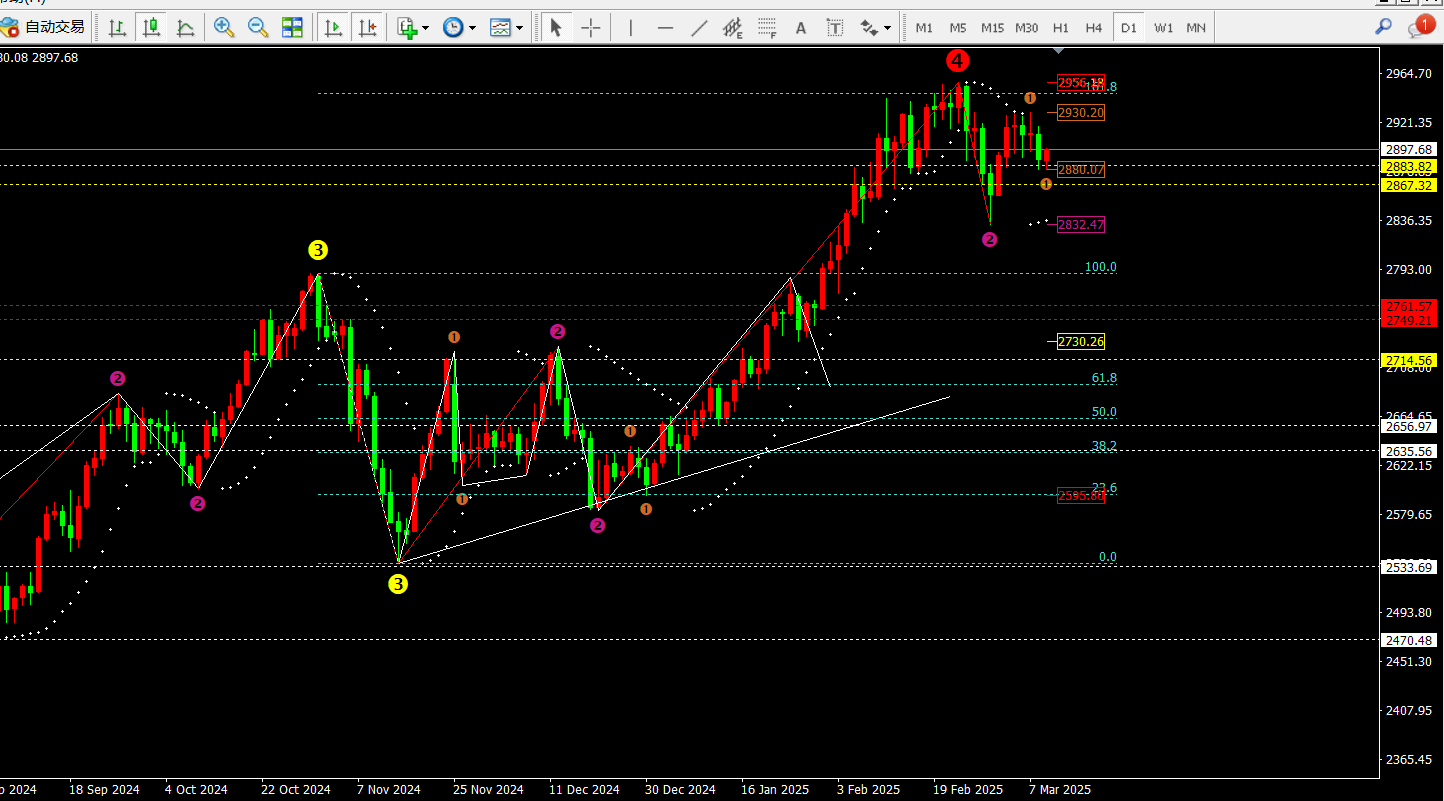
Task: Click the red wave 4 marker
Action: point(957,61)
